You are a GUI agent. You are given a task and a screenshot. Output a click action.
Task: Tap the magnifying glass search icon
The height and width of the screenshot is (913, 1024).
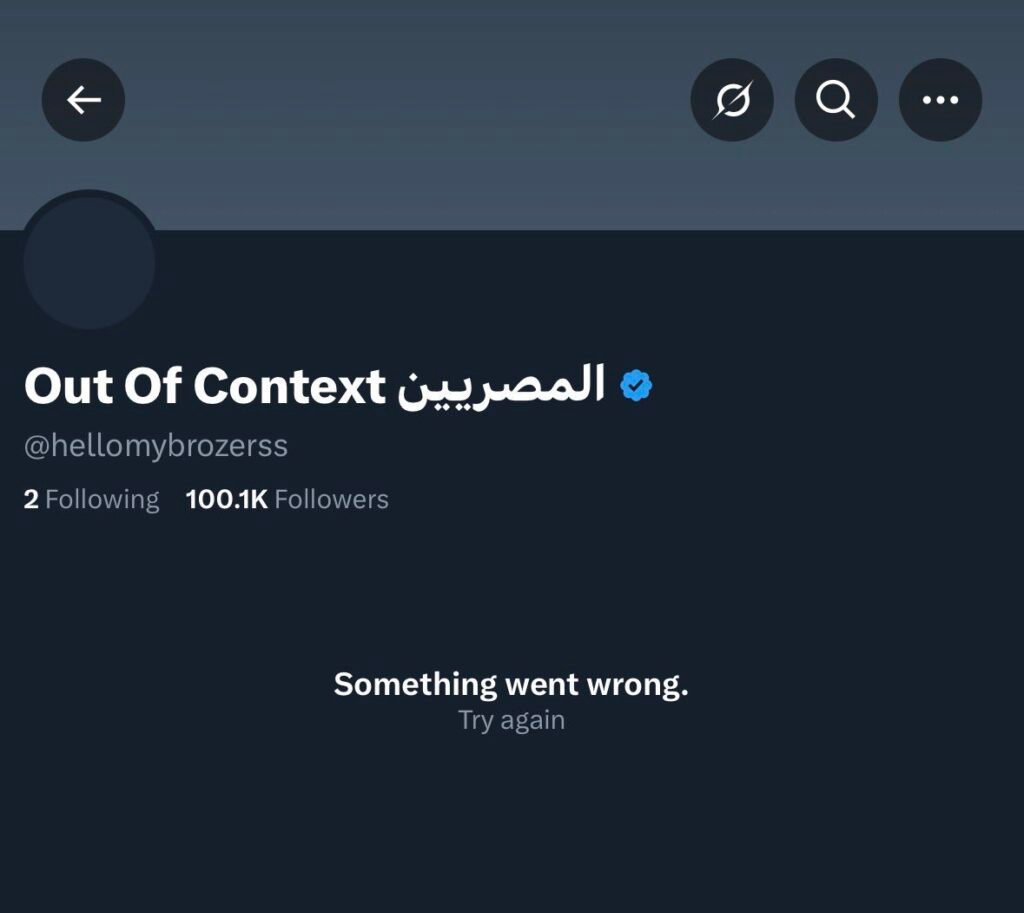[x=836, y=100]
